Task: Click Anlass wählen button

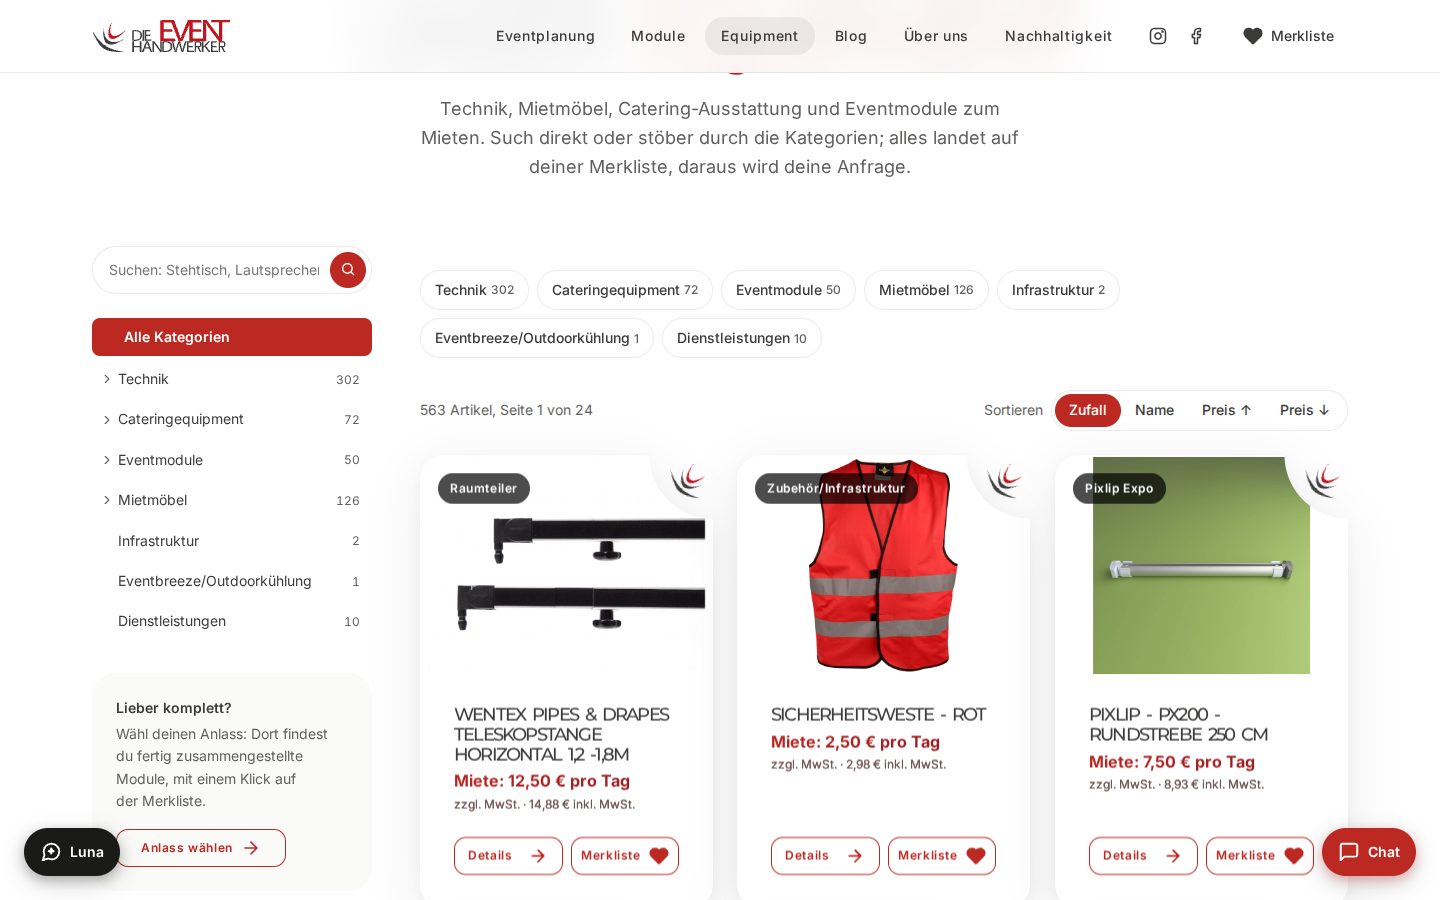Action: point(201,848)
